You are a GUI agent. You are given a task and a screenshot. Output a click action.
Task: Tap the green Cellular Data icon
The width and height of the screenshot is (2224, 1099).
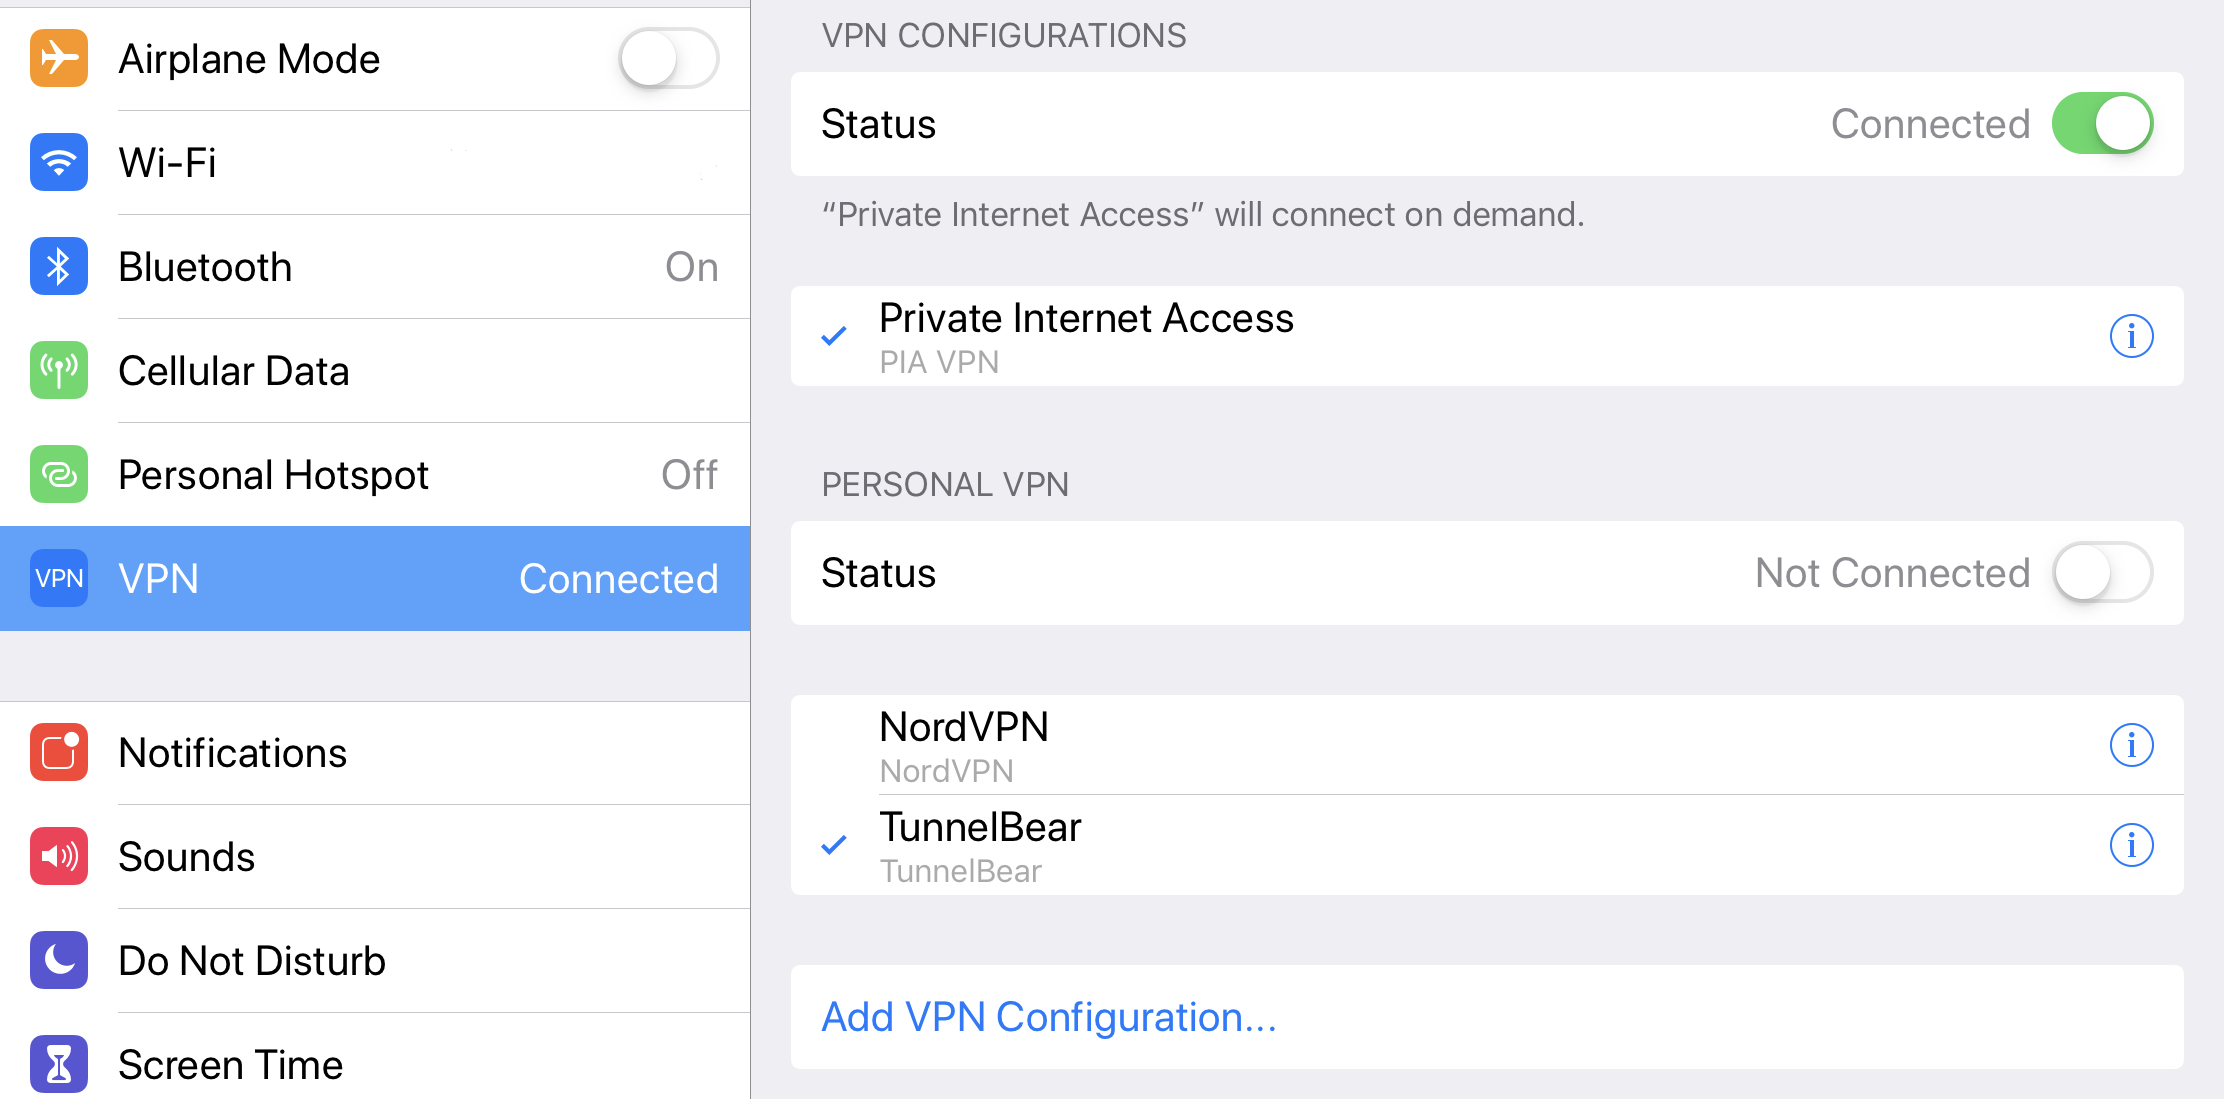(59, 370)
